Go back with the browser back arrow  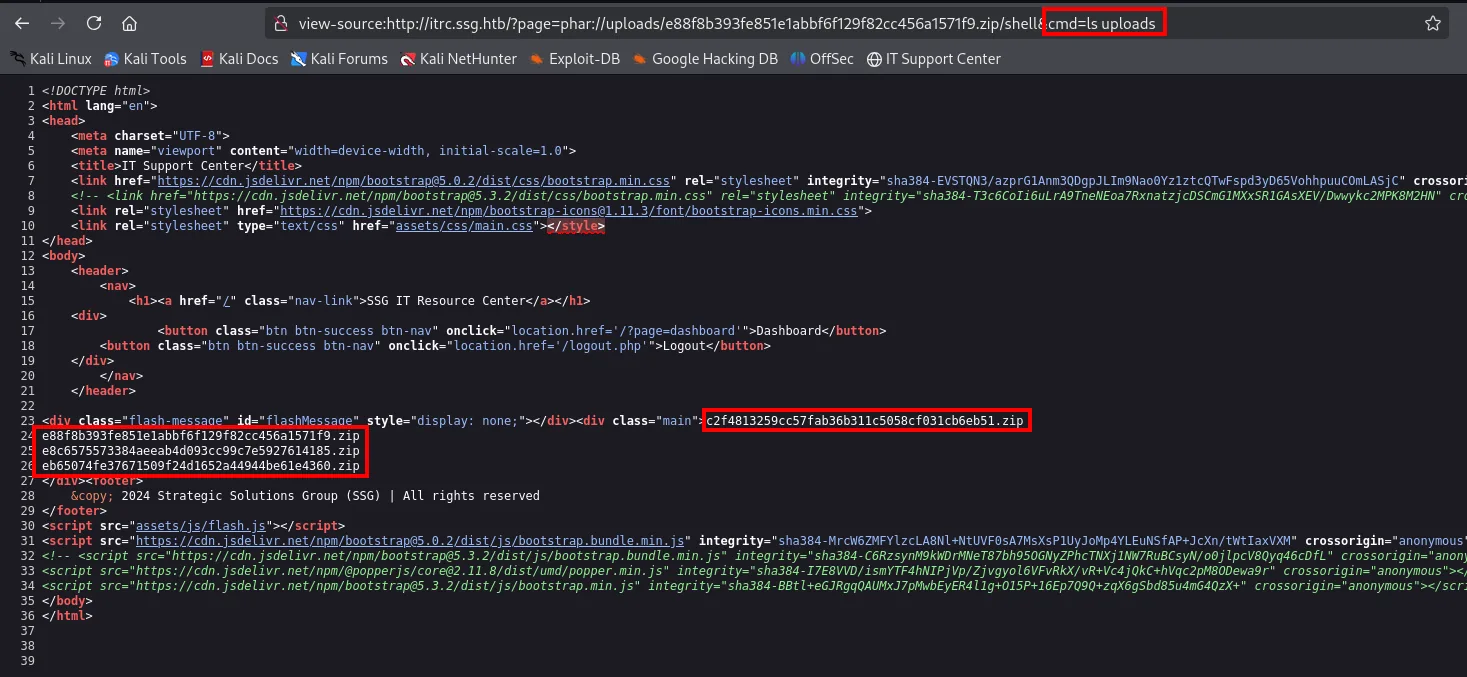click(22, 23)
